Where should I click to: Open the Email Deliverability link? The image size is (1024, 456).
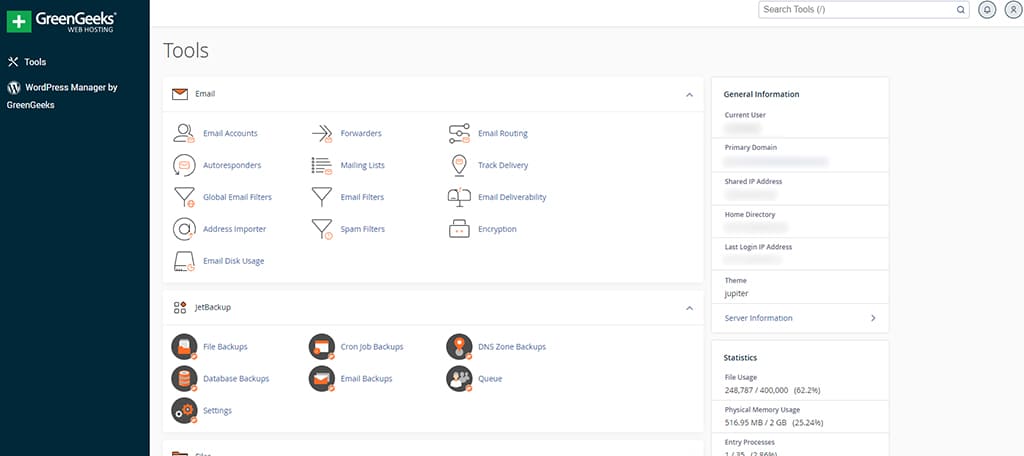(512, 197)
